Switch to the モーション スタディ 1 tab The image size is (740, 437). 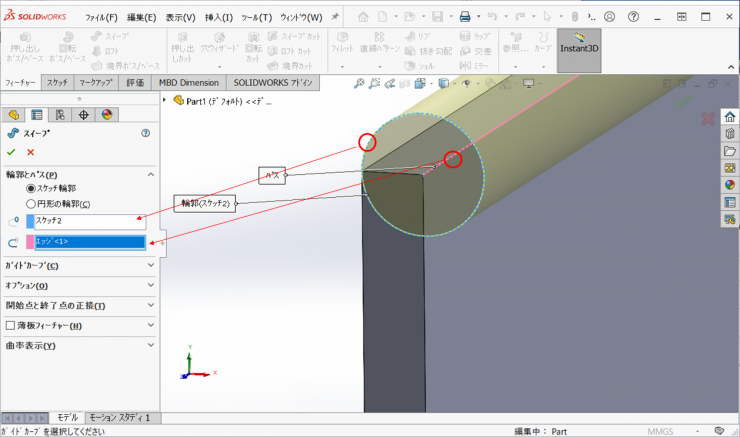[x=119, y=417]
